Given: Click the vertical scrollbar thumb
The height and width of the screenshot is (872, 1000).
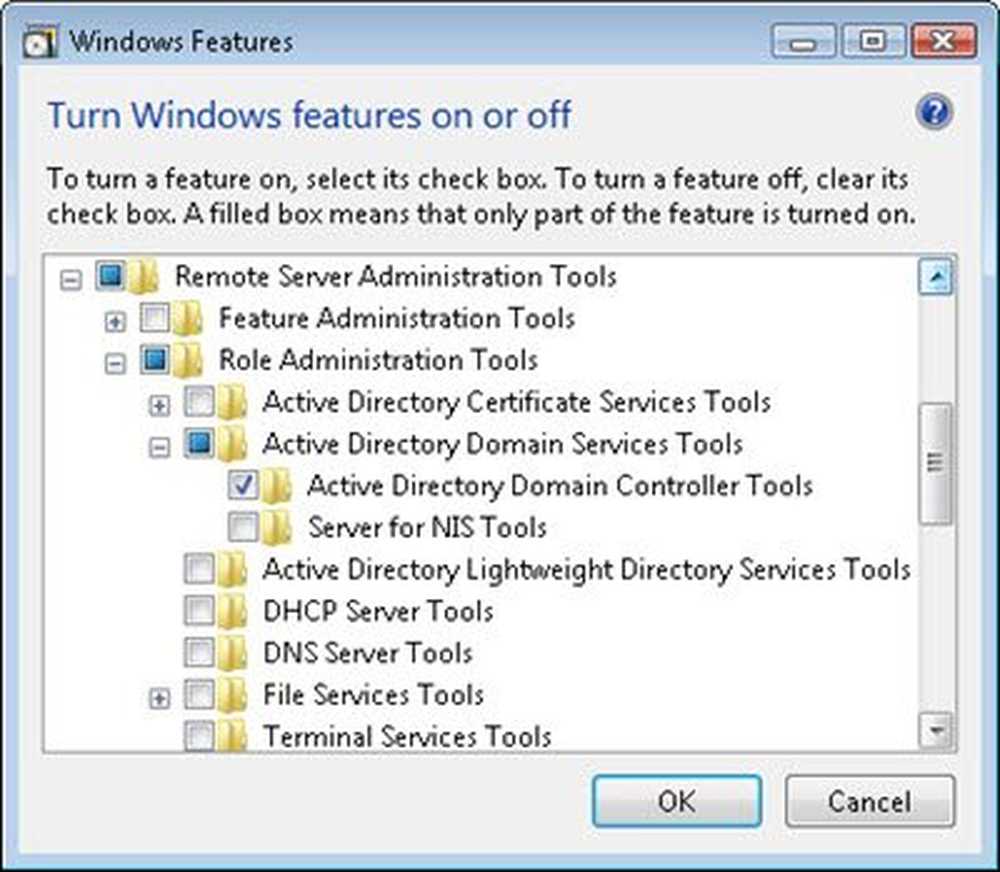Looking at the screenshot, I should [x=936, y=463].
